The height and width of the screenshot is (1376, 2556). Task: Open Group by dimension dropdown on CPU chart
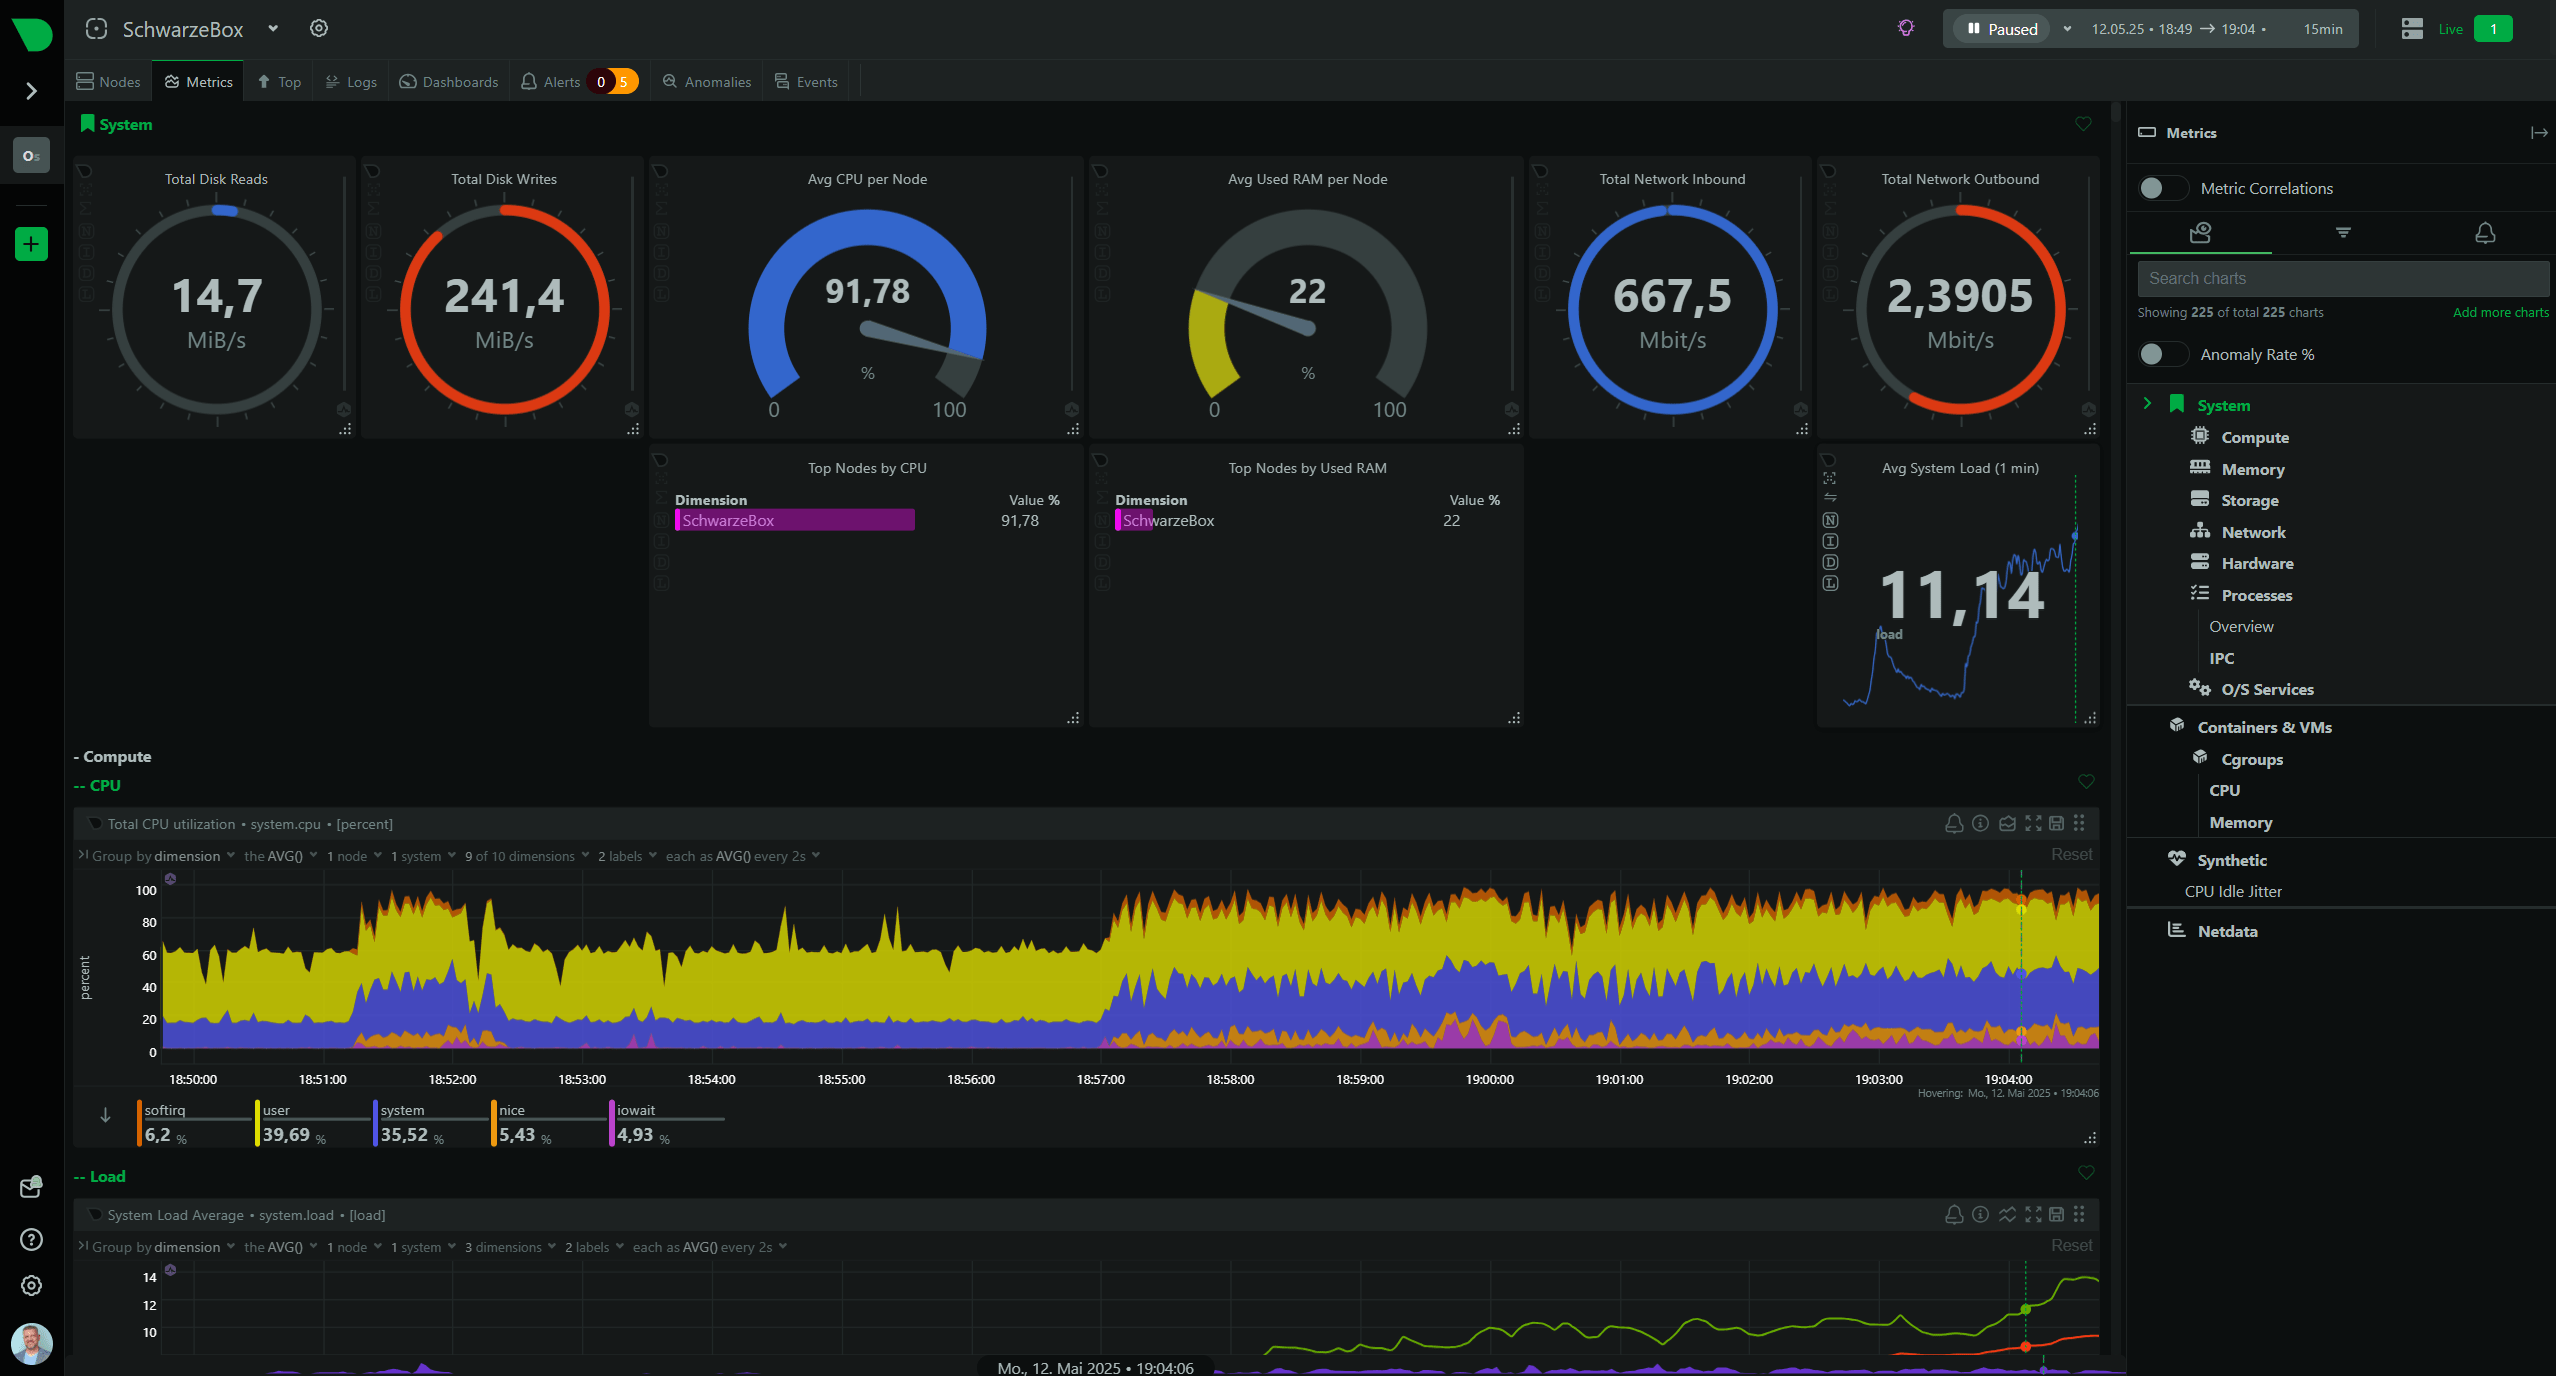pos(188,856)
